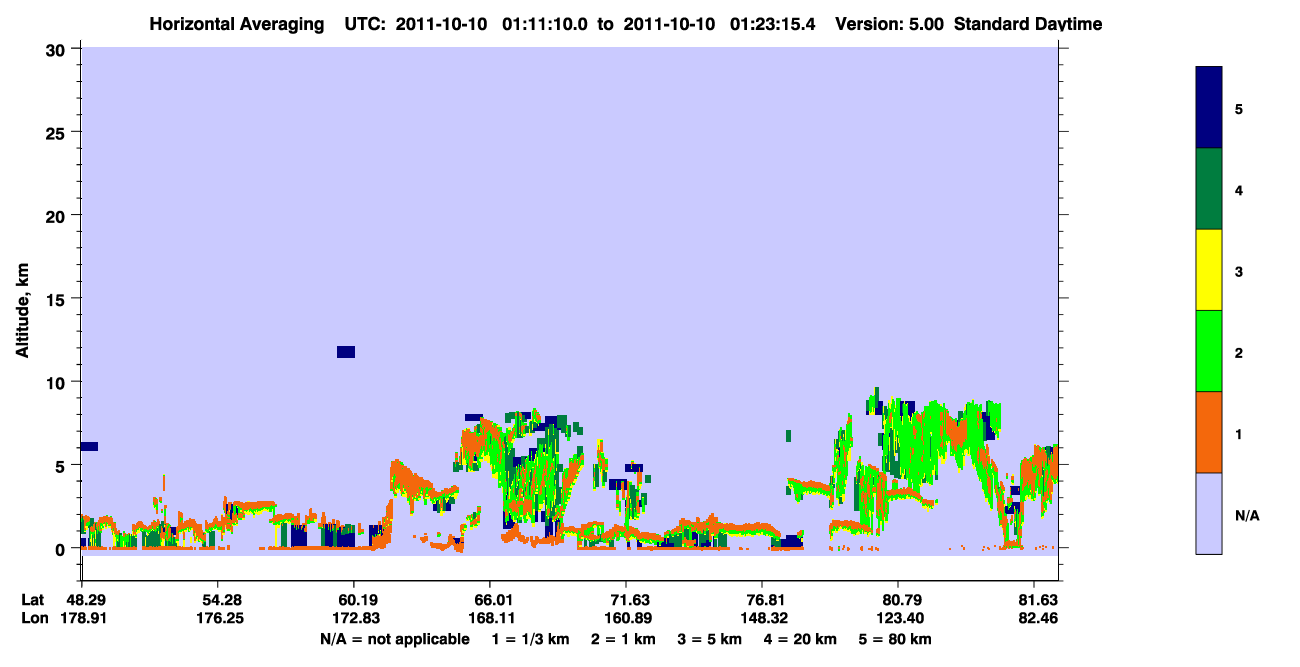The height and width of the screenshot is (667, 1300).
Task: Click the y-axis tick label 30
Action: coord(58,49)
